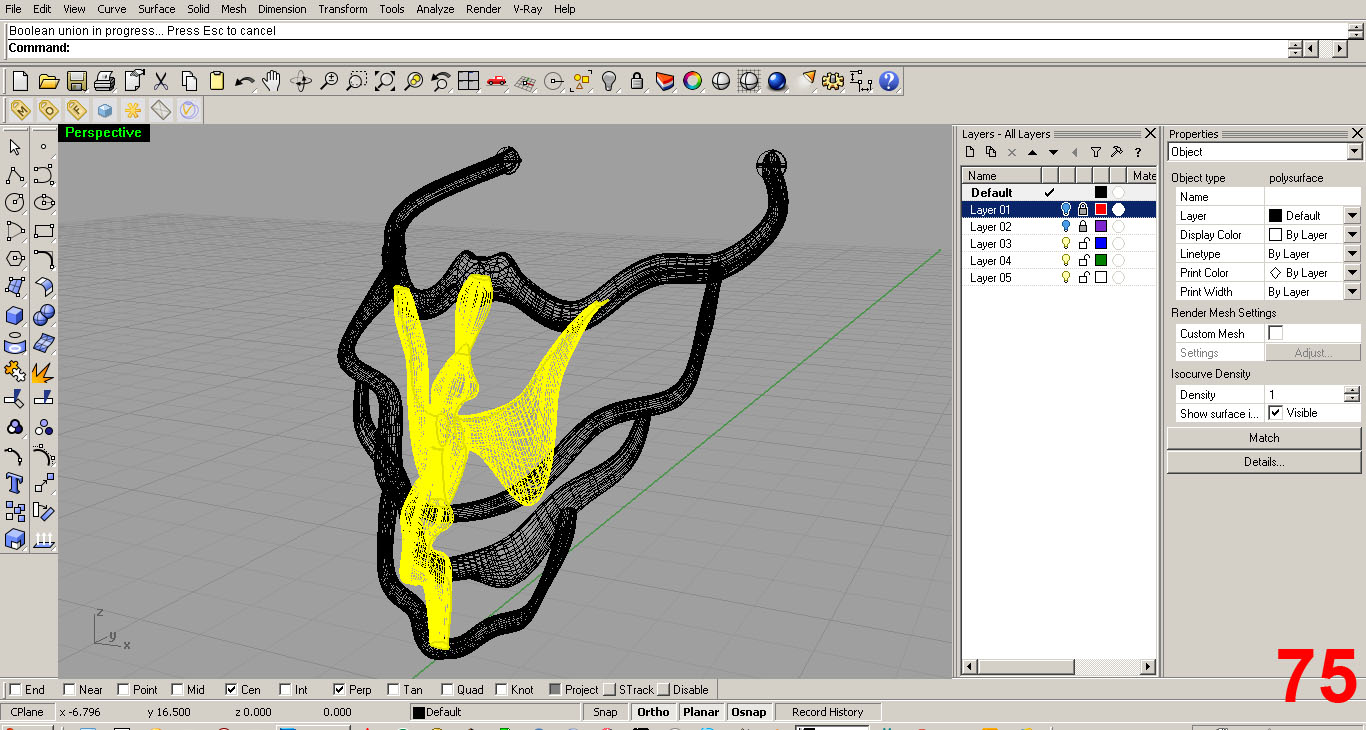
Task: Uncheck the Perp osnap checkbox
Action: pos(339,689)
